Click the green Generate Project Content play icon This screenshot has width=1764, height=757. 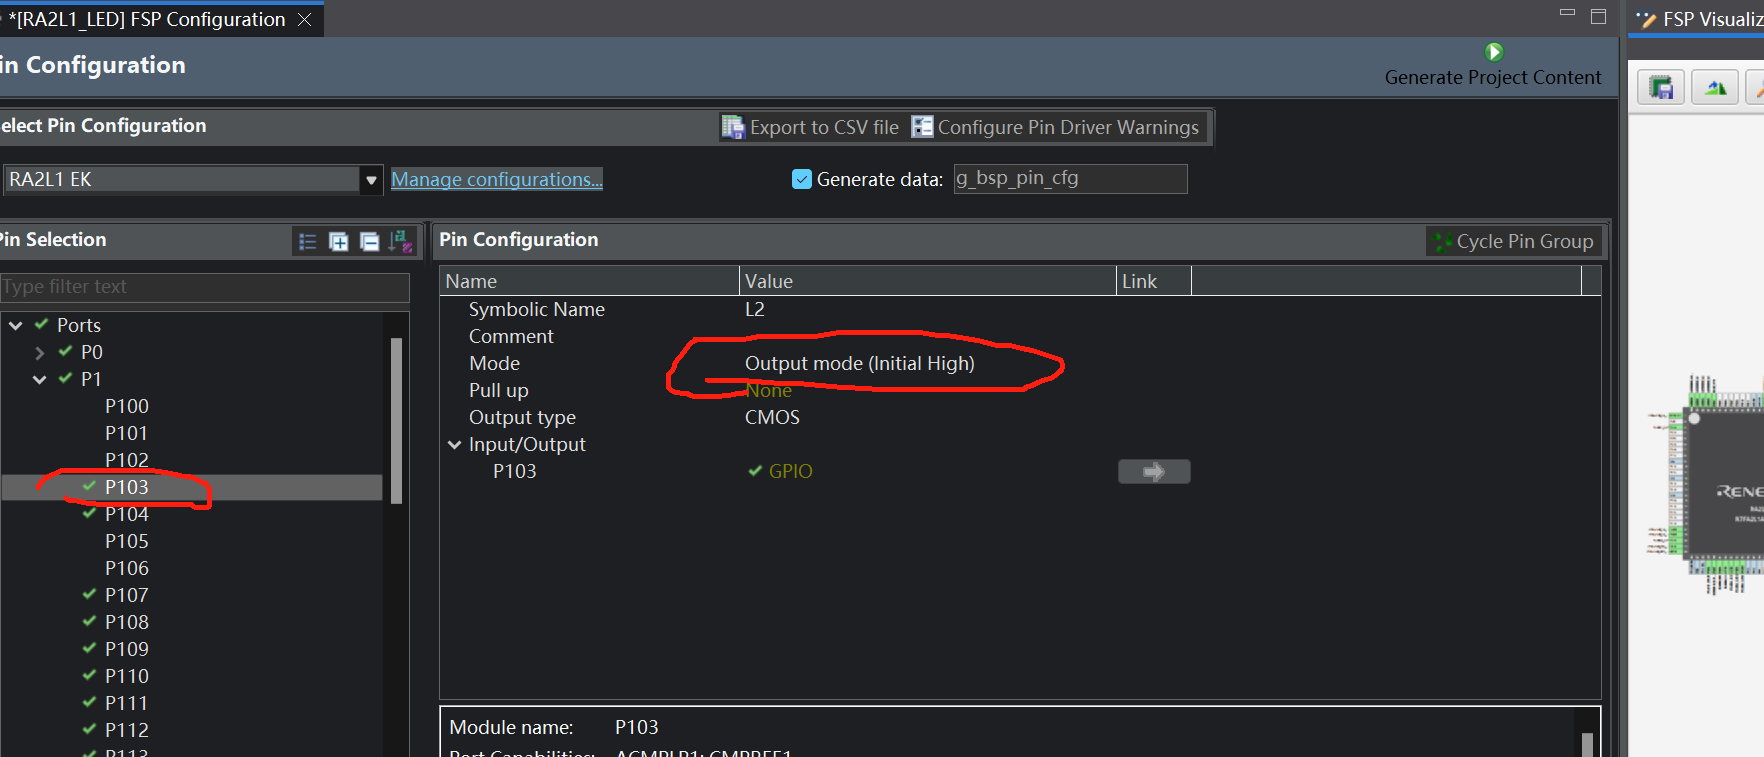click(x=1494, y=52)
